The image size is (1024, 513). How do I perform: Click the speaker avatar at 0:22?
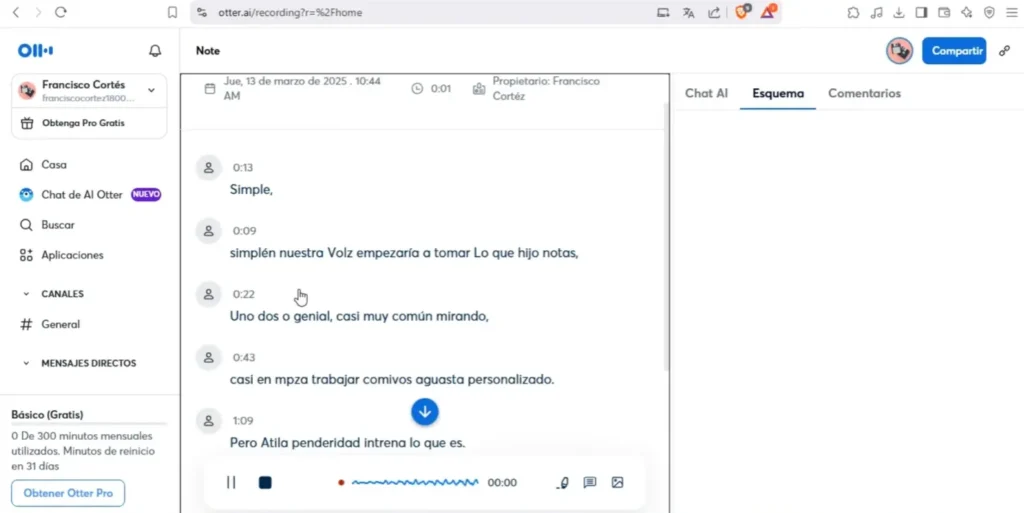coord(208,294)
